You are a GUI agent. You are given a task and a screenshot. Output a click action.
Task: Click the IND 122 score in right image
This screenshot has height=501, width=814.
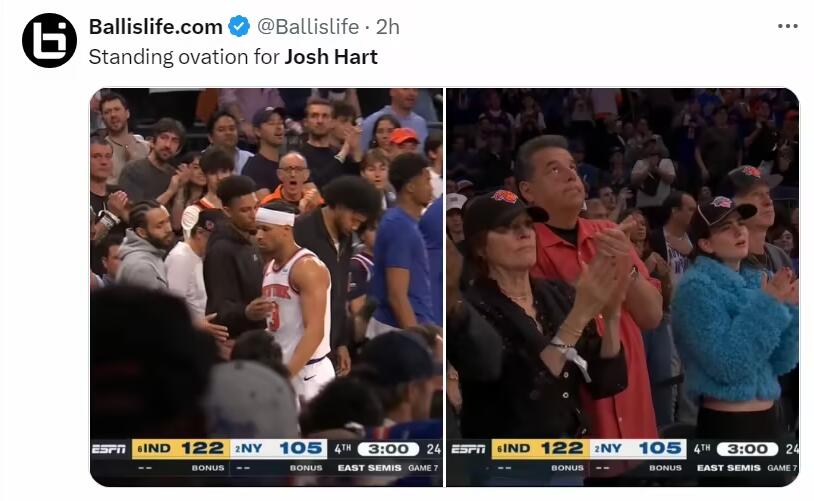coord(540,449)
